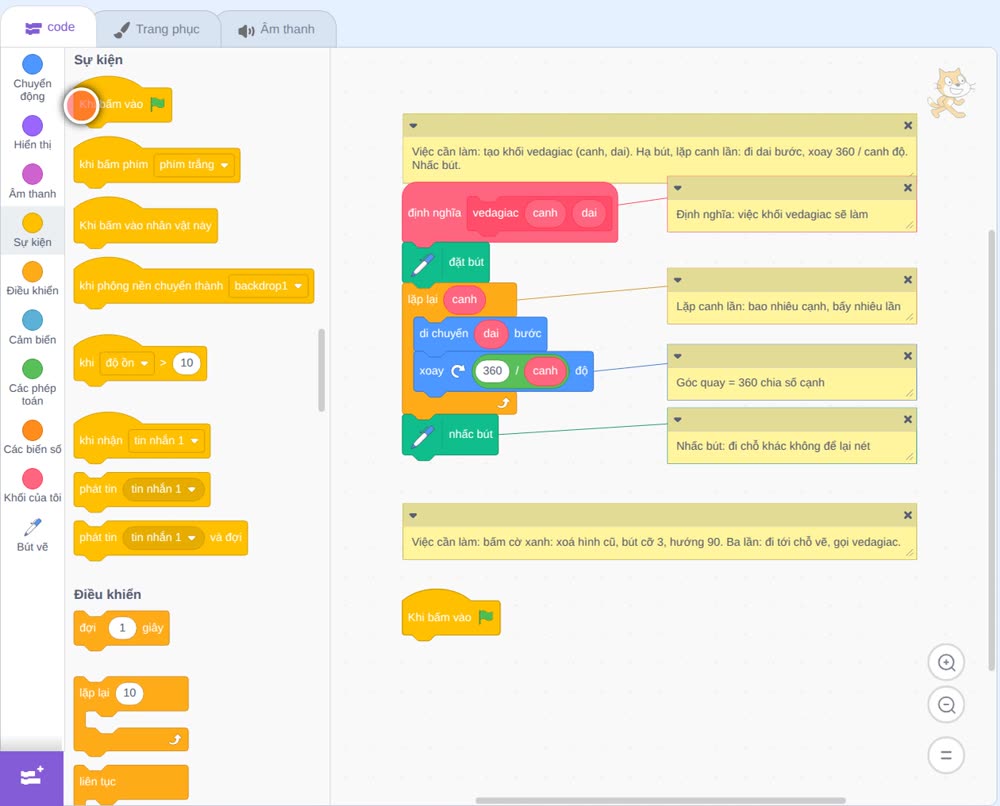The height and width of the screenshot is (806, 1000).
Task: Select the Sự kiện category circle
Action: tap(33, 223)
